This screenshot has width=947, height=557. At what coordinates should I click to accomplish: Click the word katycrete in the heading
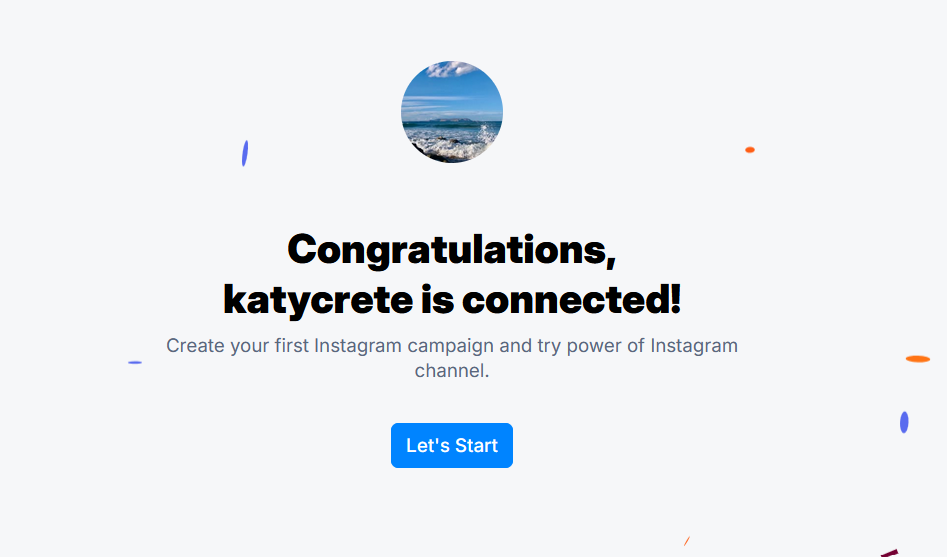318,300
